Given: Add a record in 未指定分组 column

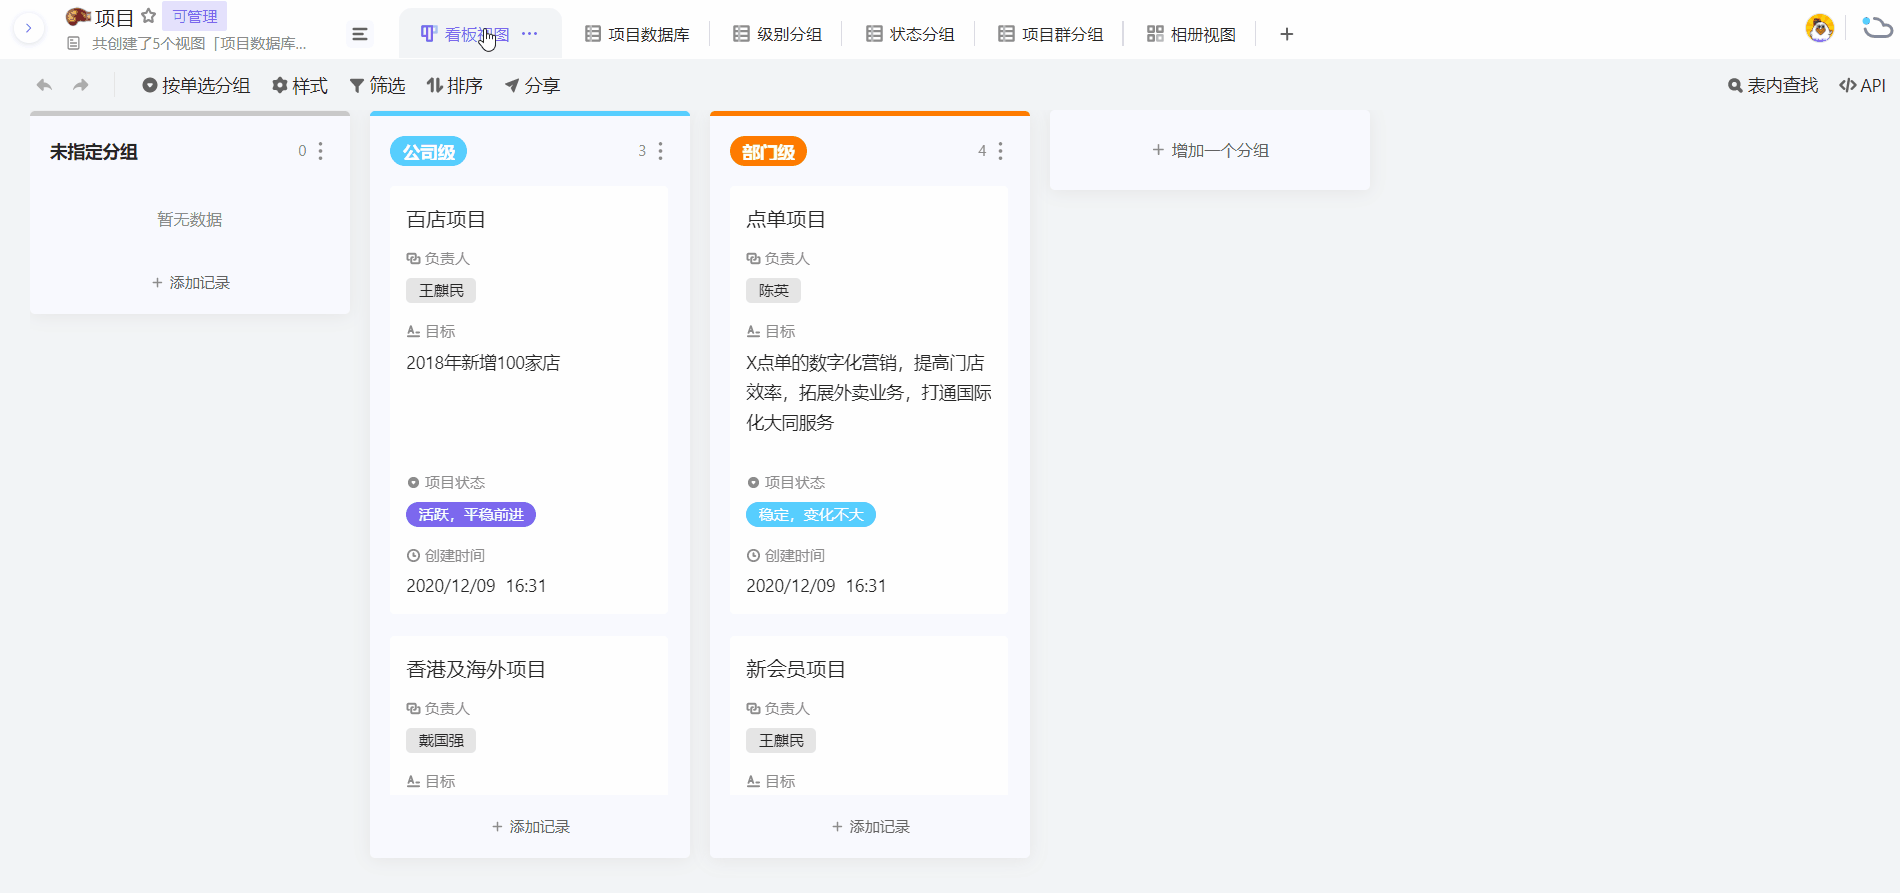Looking at the screenshot, I should pos(190,283).
